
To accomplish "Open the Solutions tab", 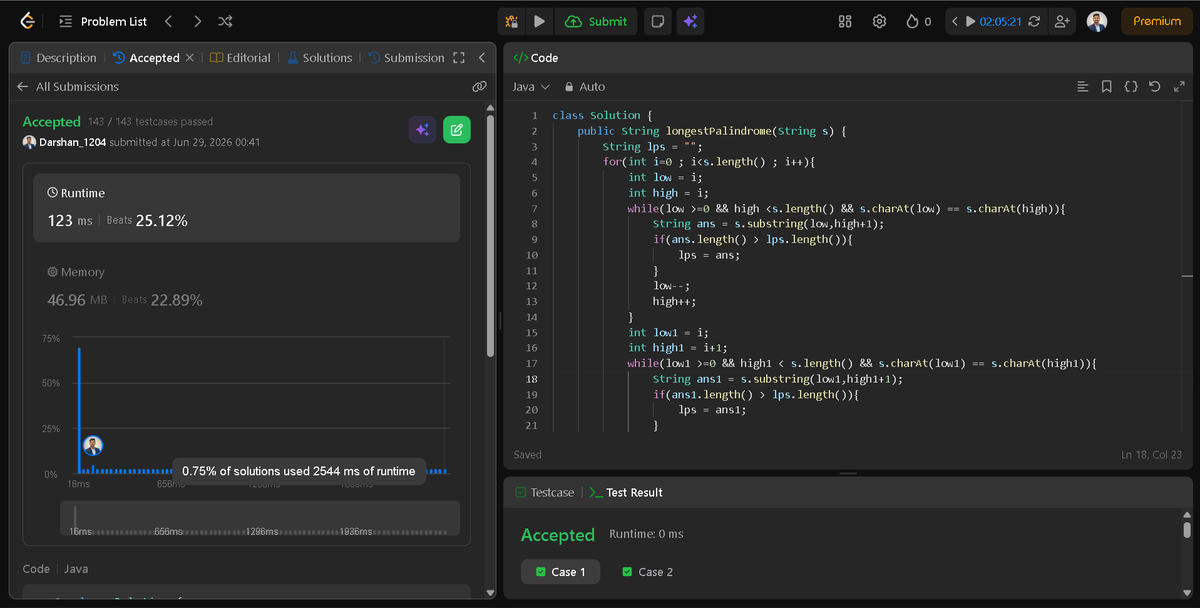I will tap(319, 58).
